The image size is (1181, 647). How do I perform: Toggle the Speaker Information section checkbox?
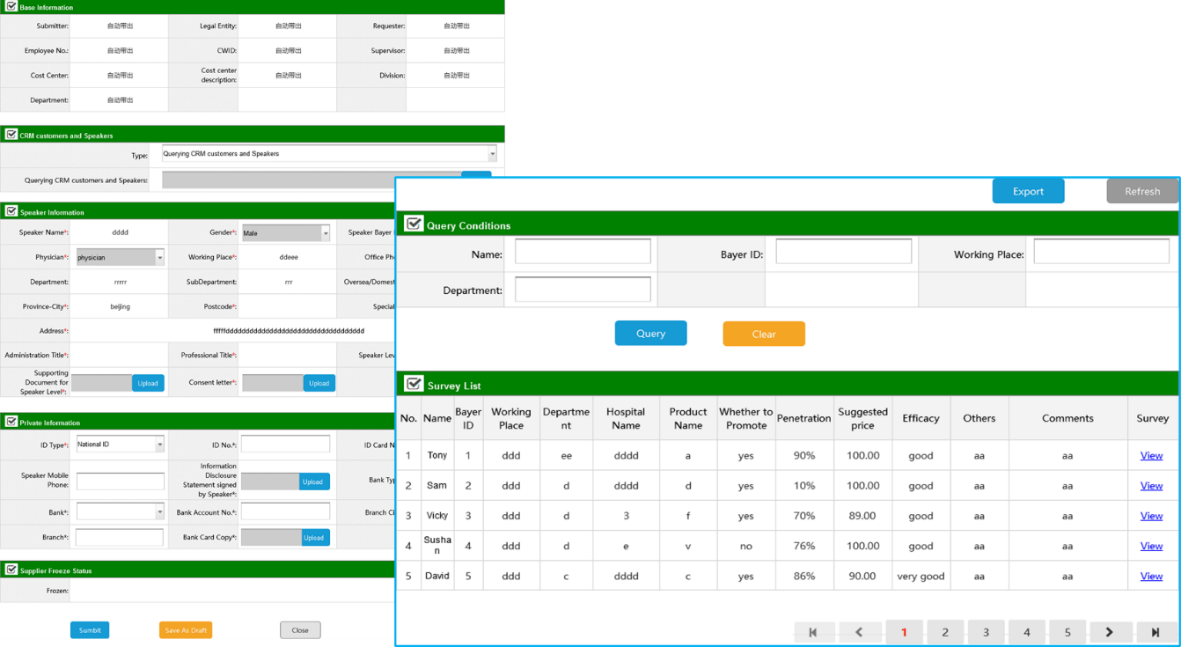11,211
